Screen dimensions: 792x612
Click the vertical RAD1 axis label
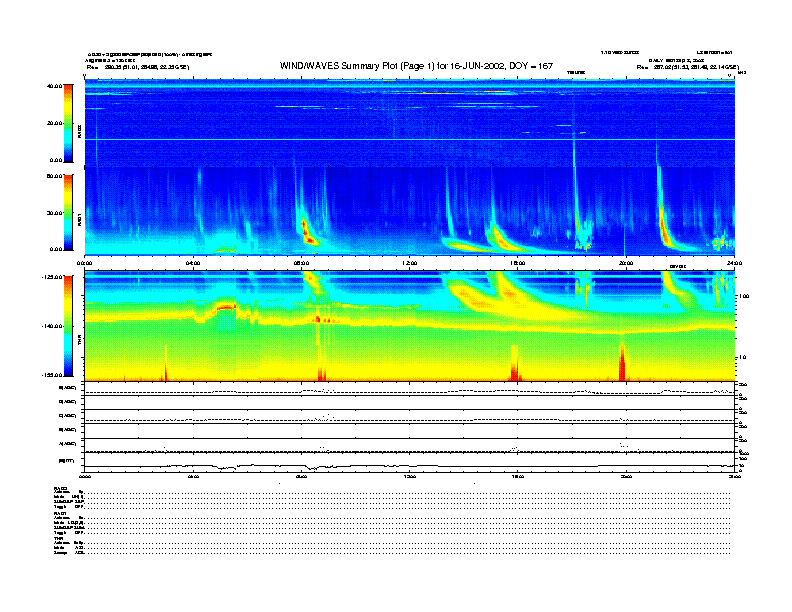pos(80,219)
